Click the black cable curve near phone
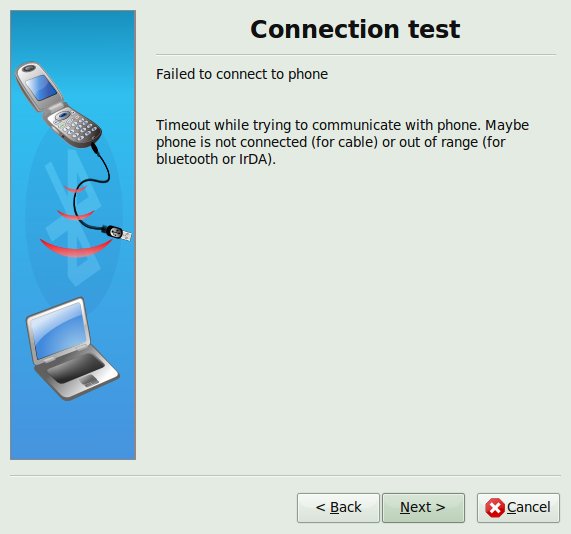Screen dimensions: 571x534 point(101,164)
